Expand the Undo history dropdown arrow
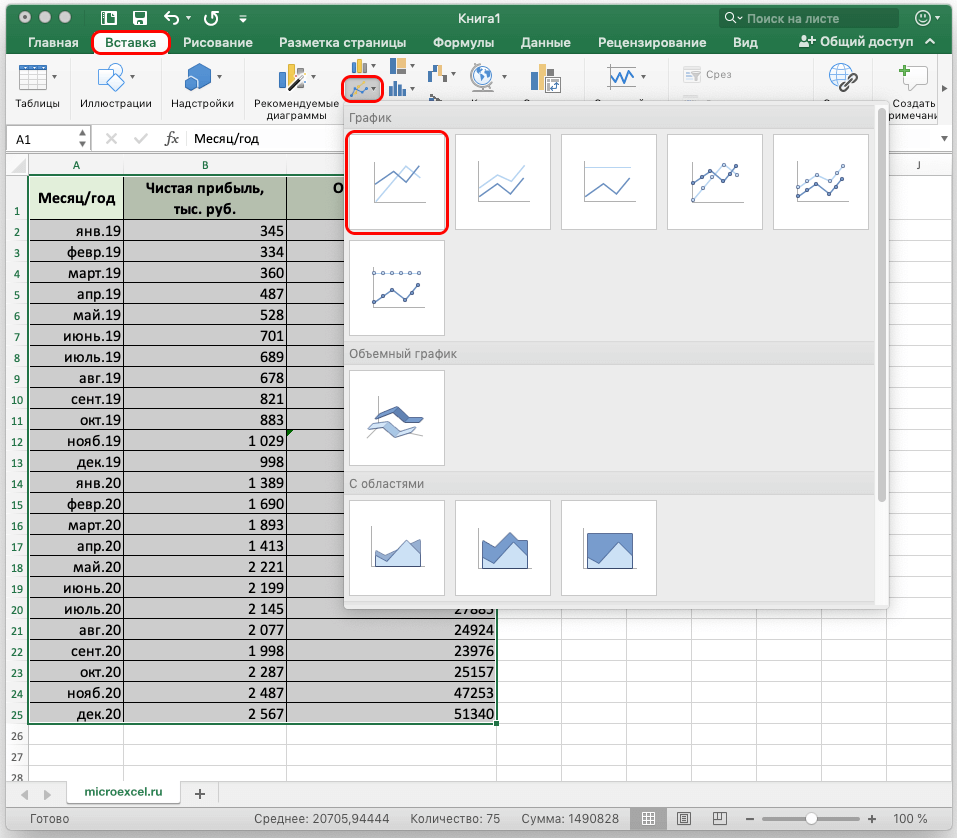Image resolution: width=957 pixels, height=838 pixels. (x=188, y=18)
